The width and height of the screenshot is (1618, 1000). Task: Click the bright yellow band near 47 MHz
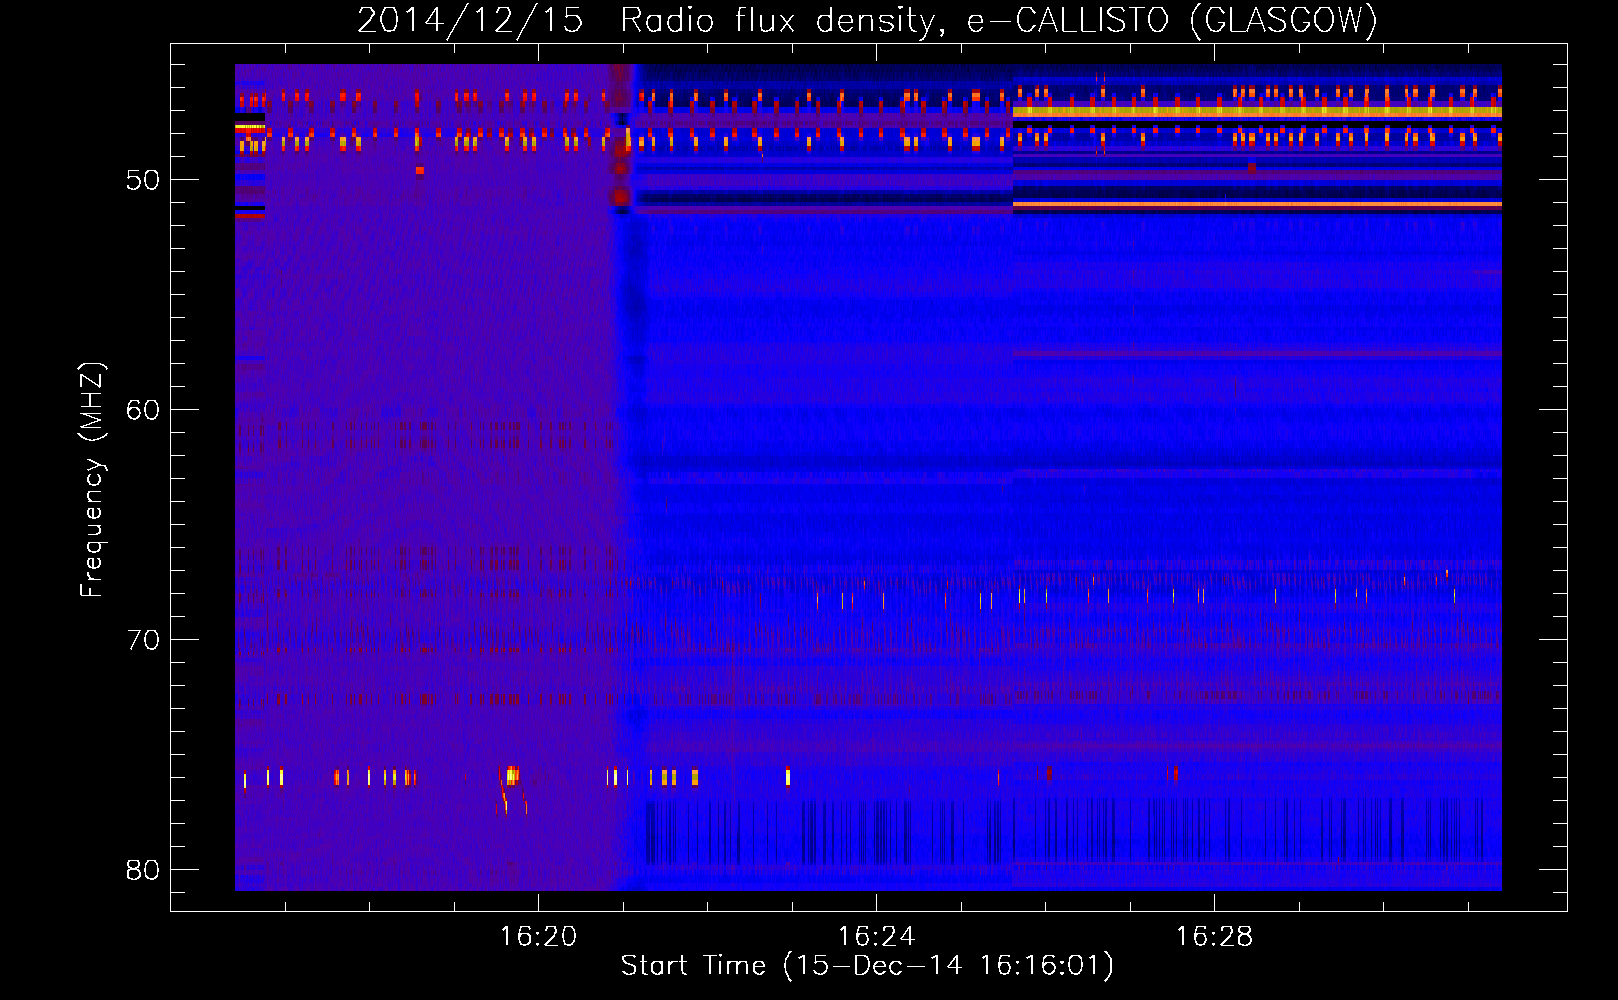1257,112
